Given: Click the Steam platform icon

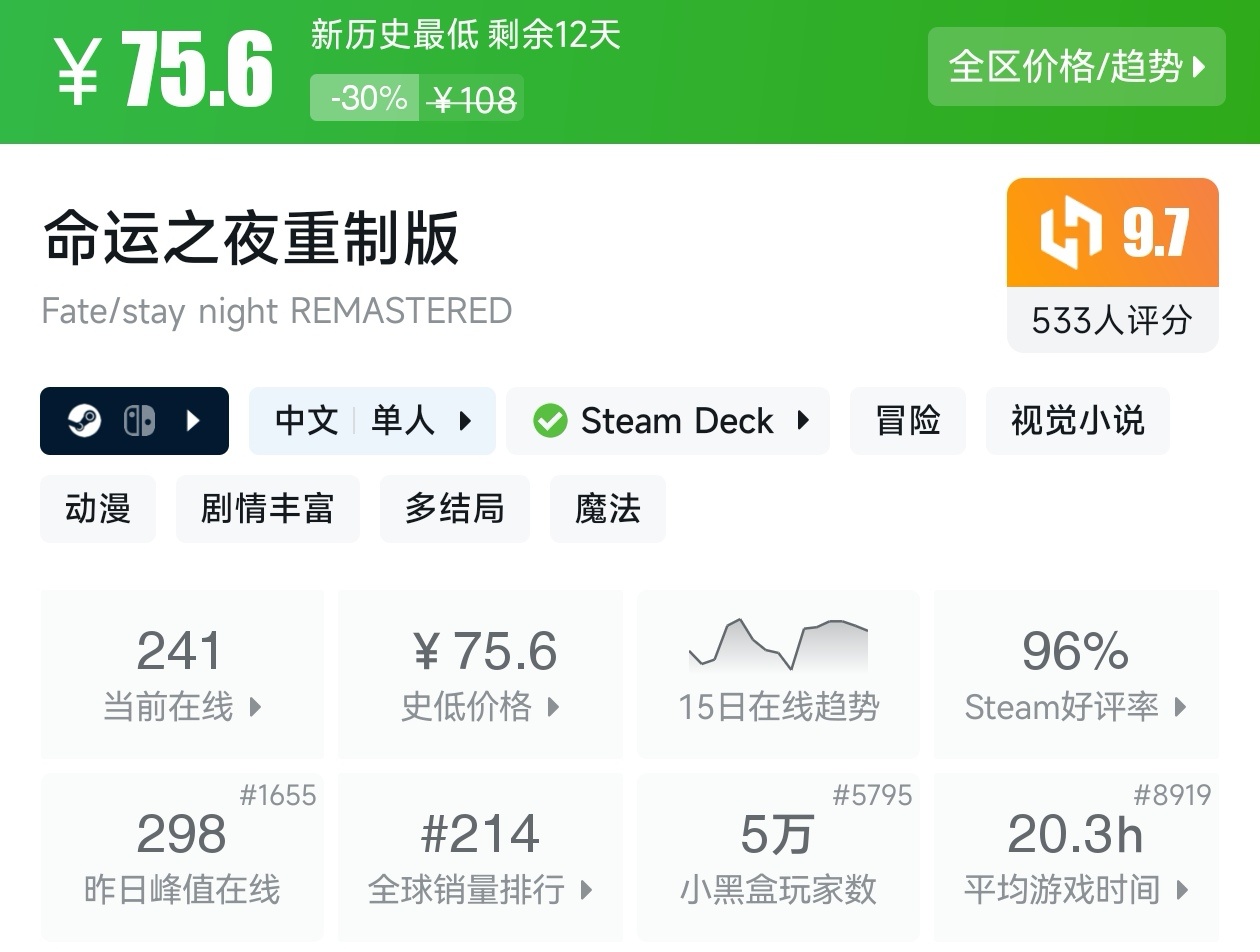Looking at the screenshot, I should coord(84,421).
